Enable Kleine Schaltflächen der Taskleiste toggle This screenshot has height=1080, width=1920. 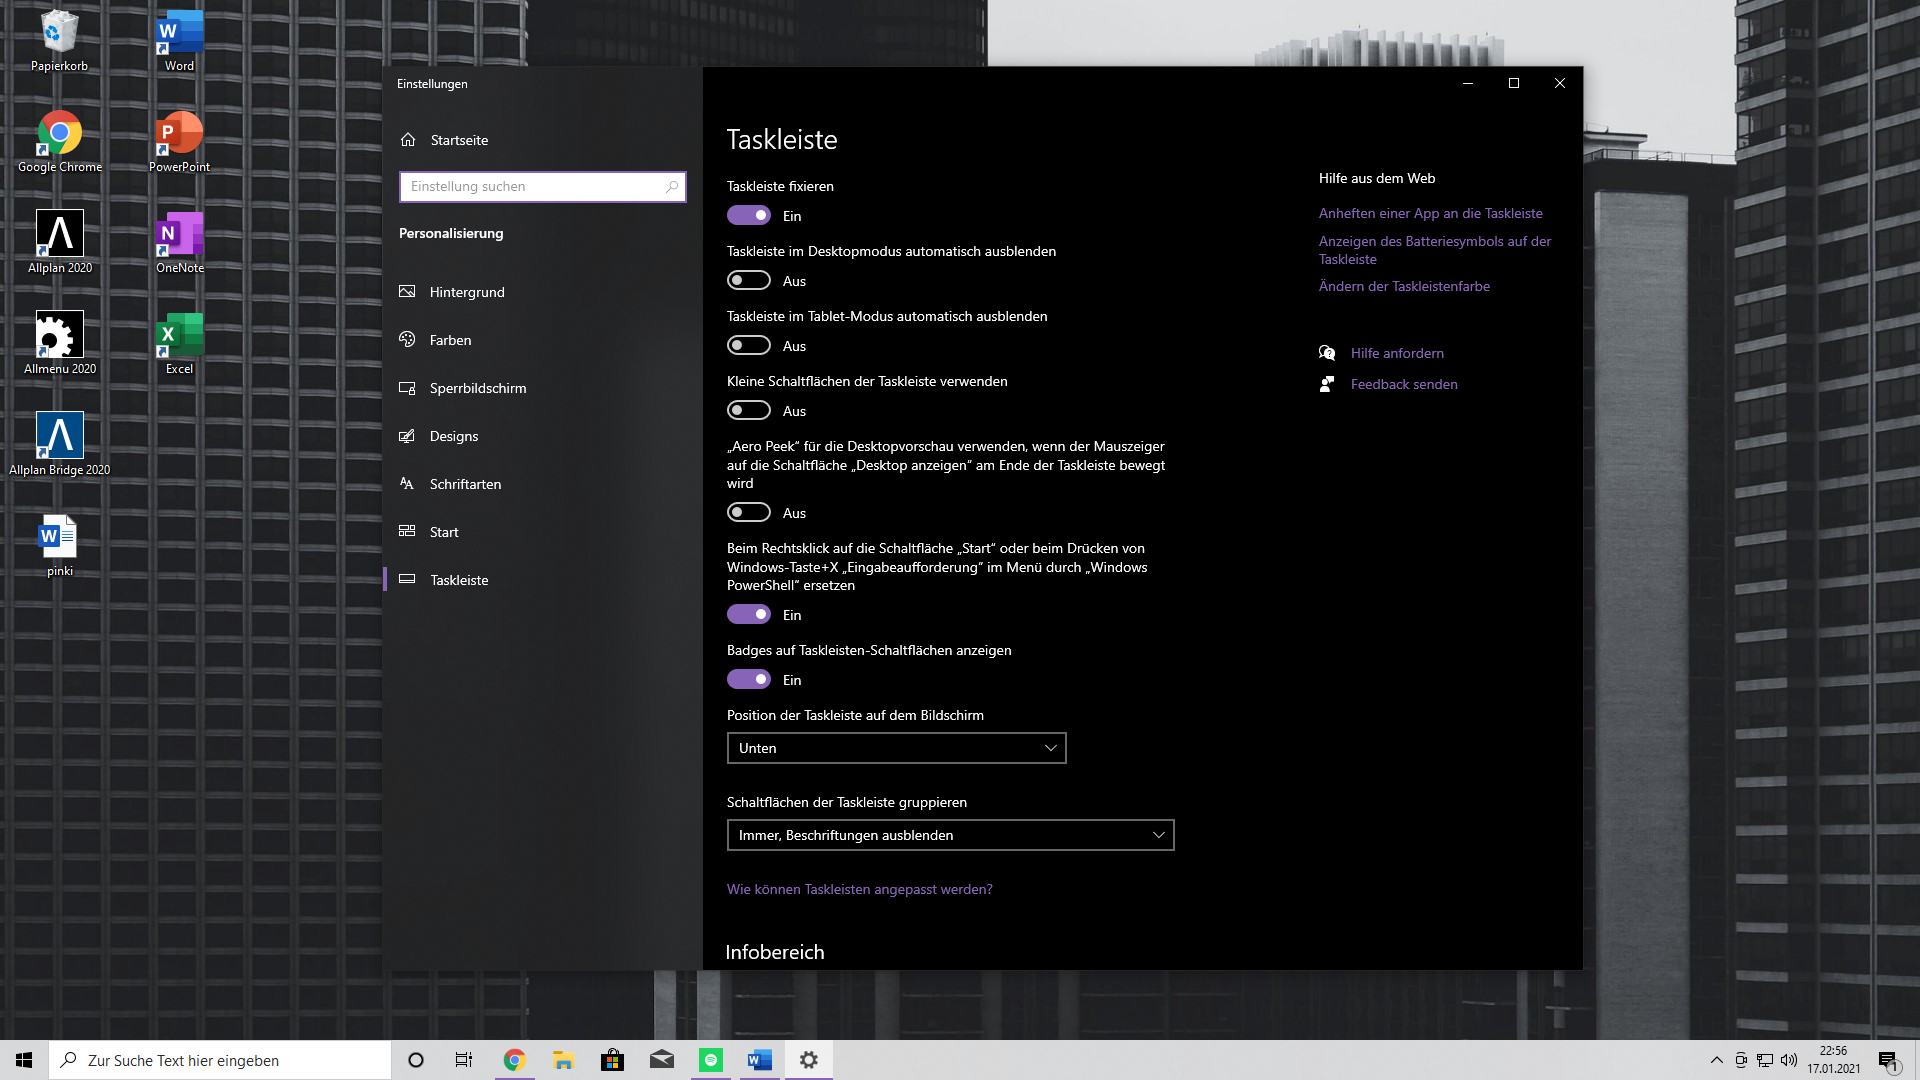coord(749,411)
